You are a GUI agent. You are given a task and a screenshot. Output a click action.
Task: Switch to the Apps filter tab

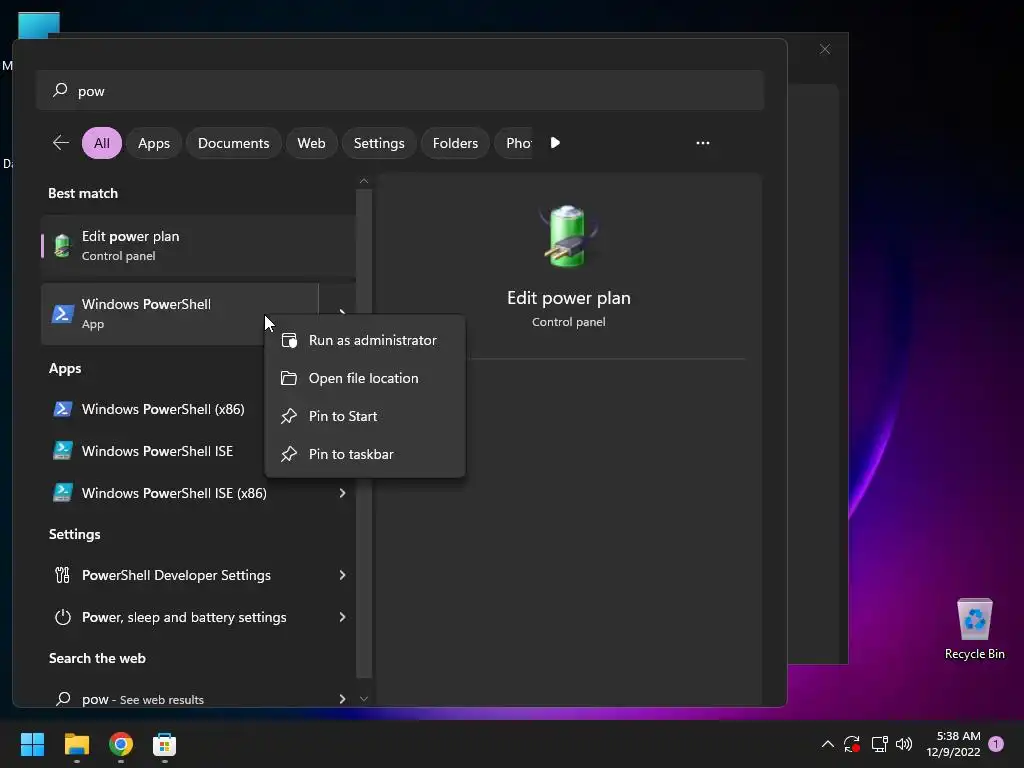click(x=153, y=142)
